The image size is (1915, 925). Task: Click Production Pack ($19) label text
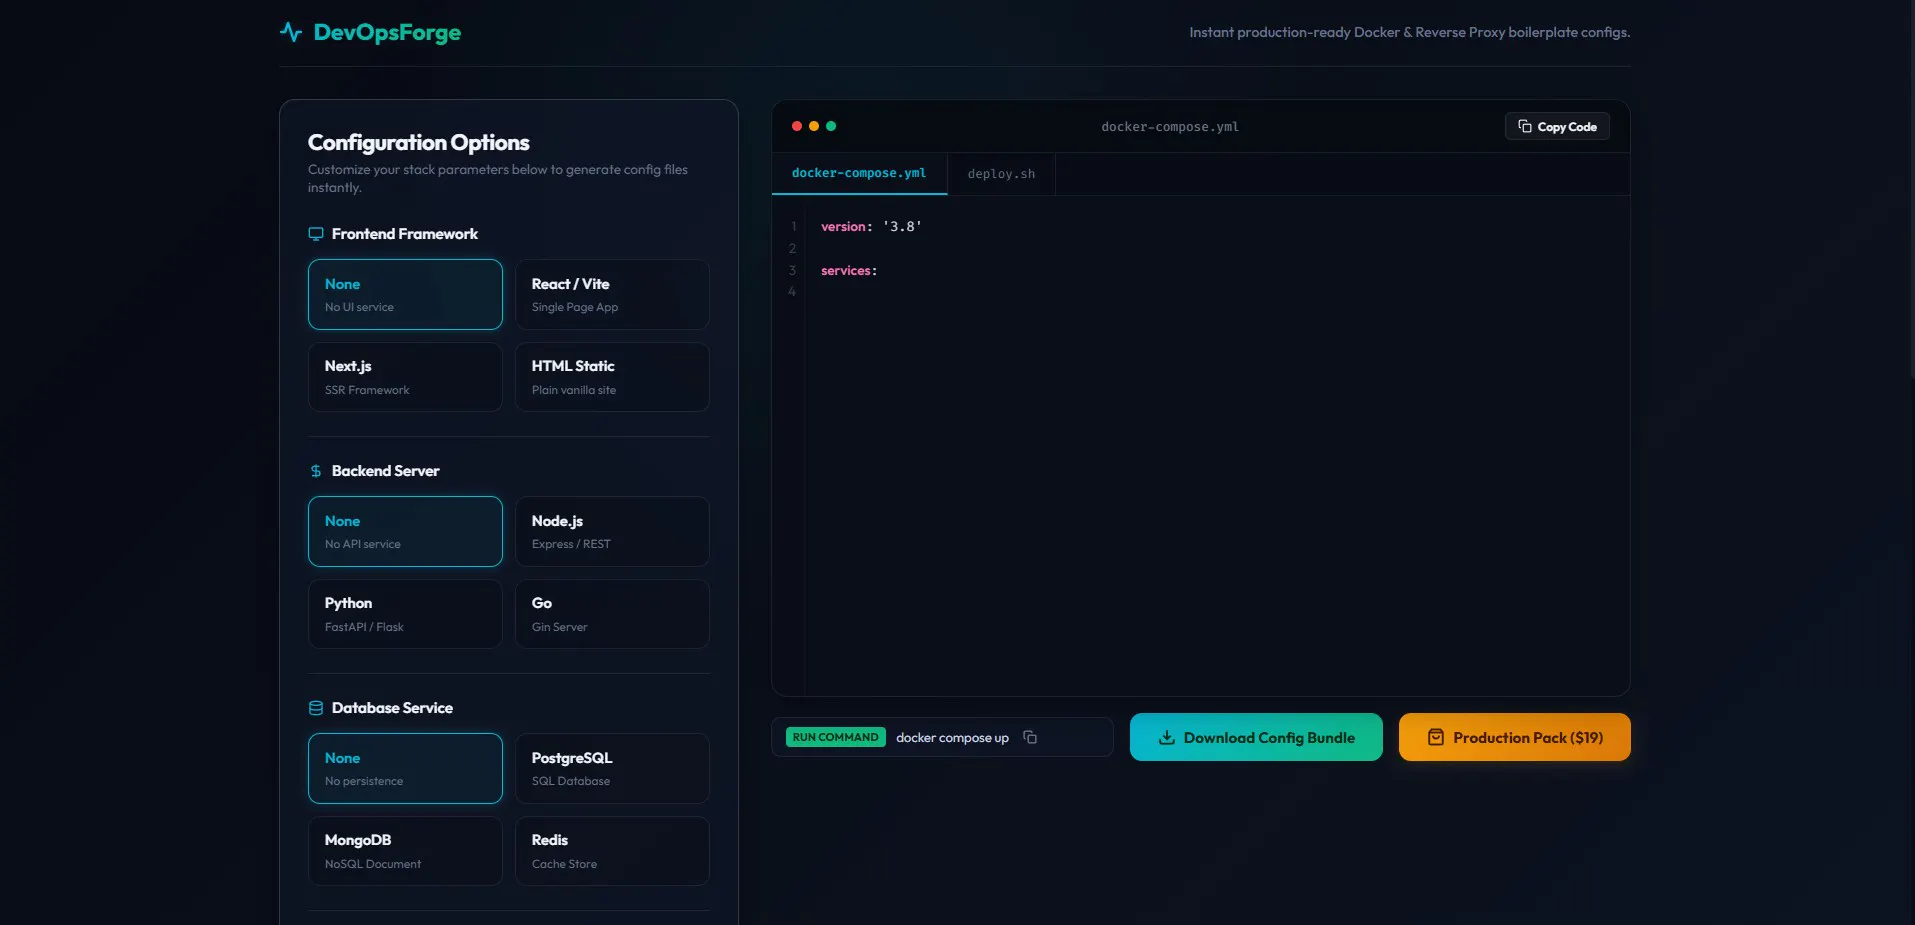click(x=1528, y=738)
